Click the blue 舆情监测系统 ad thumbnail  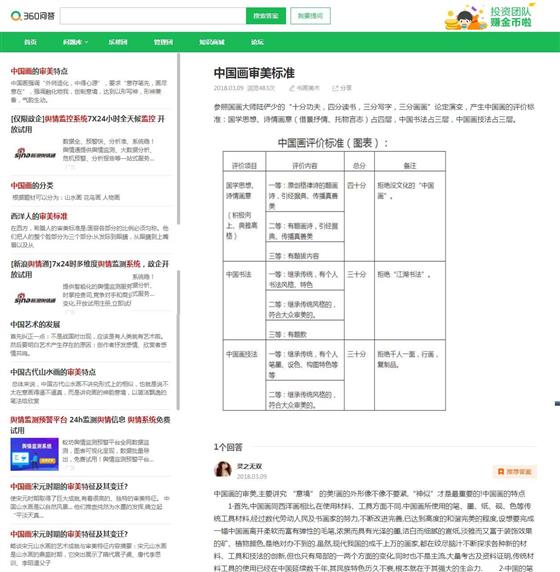pos(34,454)
